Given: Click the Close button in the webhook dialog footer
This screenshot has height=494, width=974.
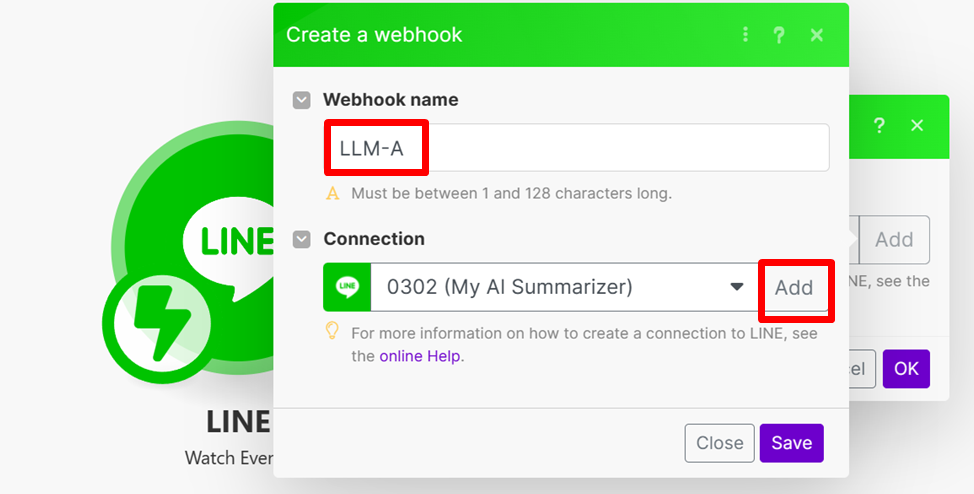Looking at the screenshot, I should (x=719, y=443).
